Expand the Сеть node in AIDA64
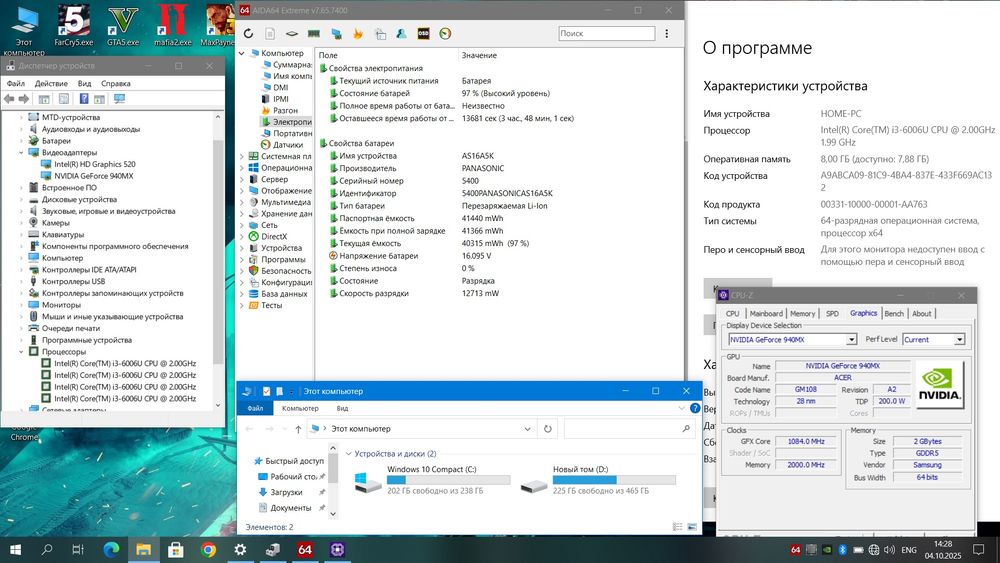Viewport: 1000px width, 563px height. click(x=242, y=225)
